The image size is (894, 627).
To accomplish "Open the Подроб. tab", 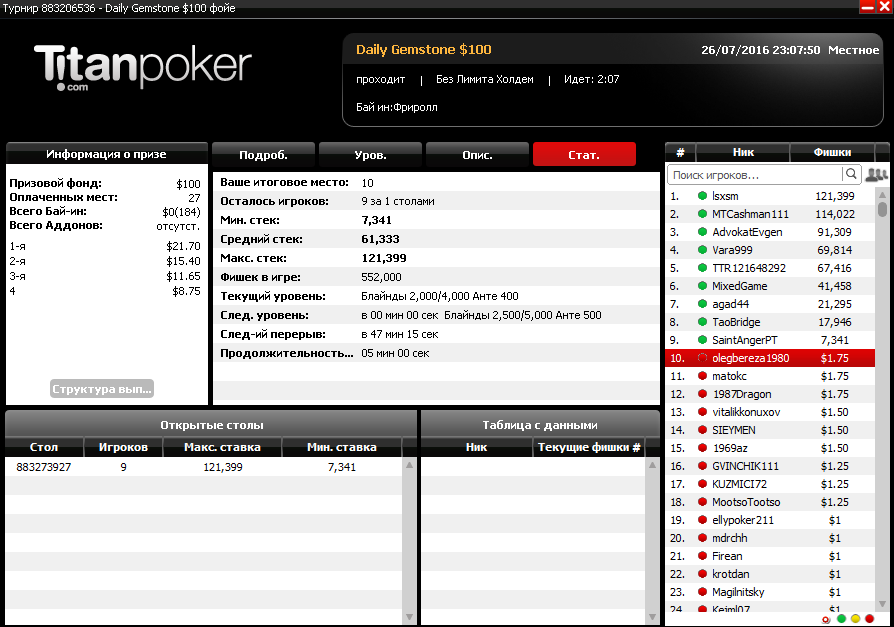I will (x=263, y=154).
